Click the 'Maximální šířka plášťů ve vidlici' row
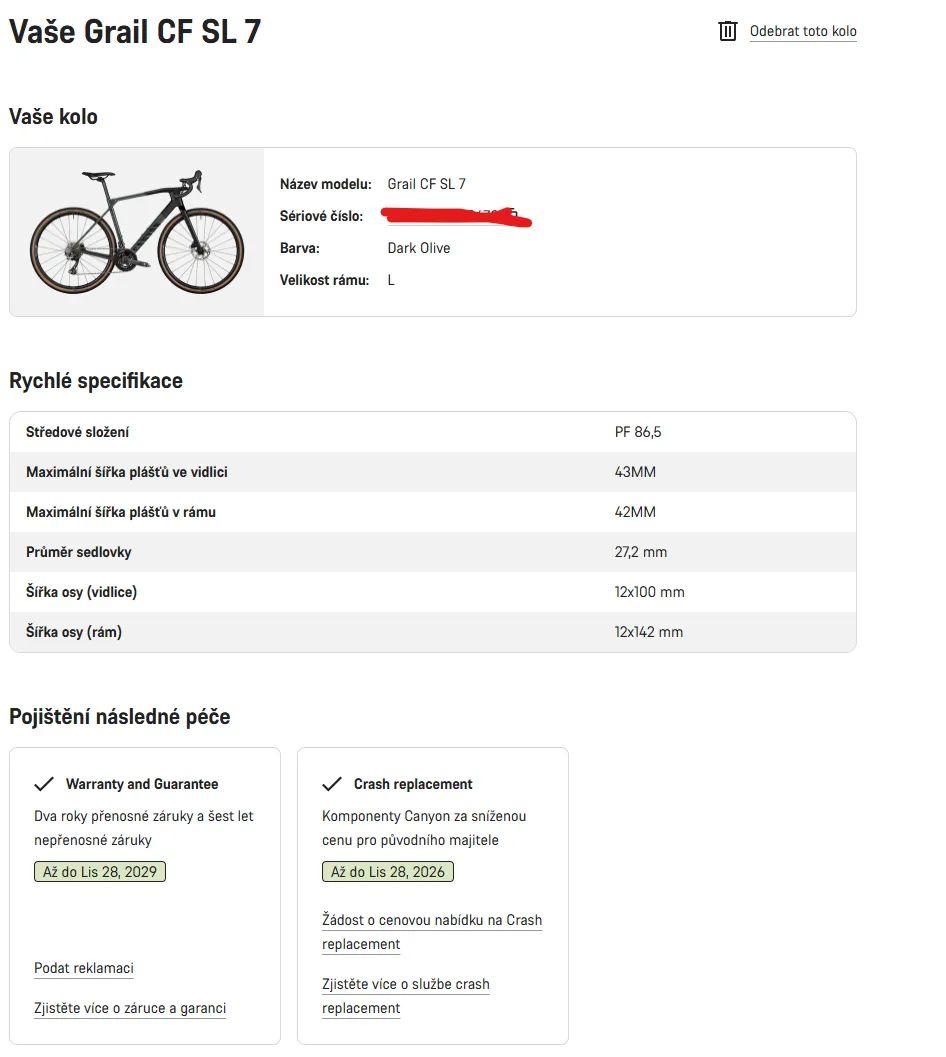This screenshot has width=946, height=1057. 432,472
